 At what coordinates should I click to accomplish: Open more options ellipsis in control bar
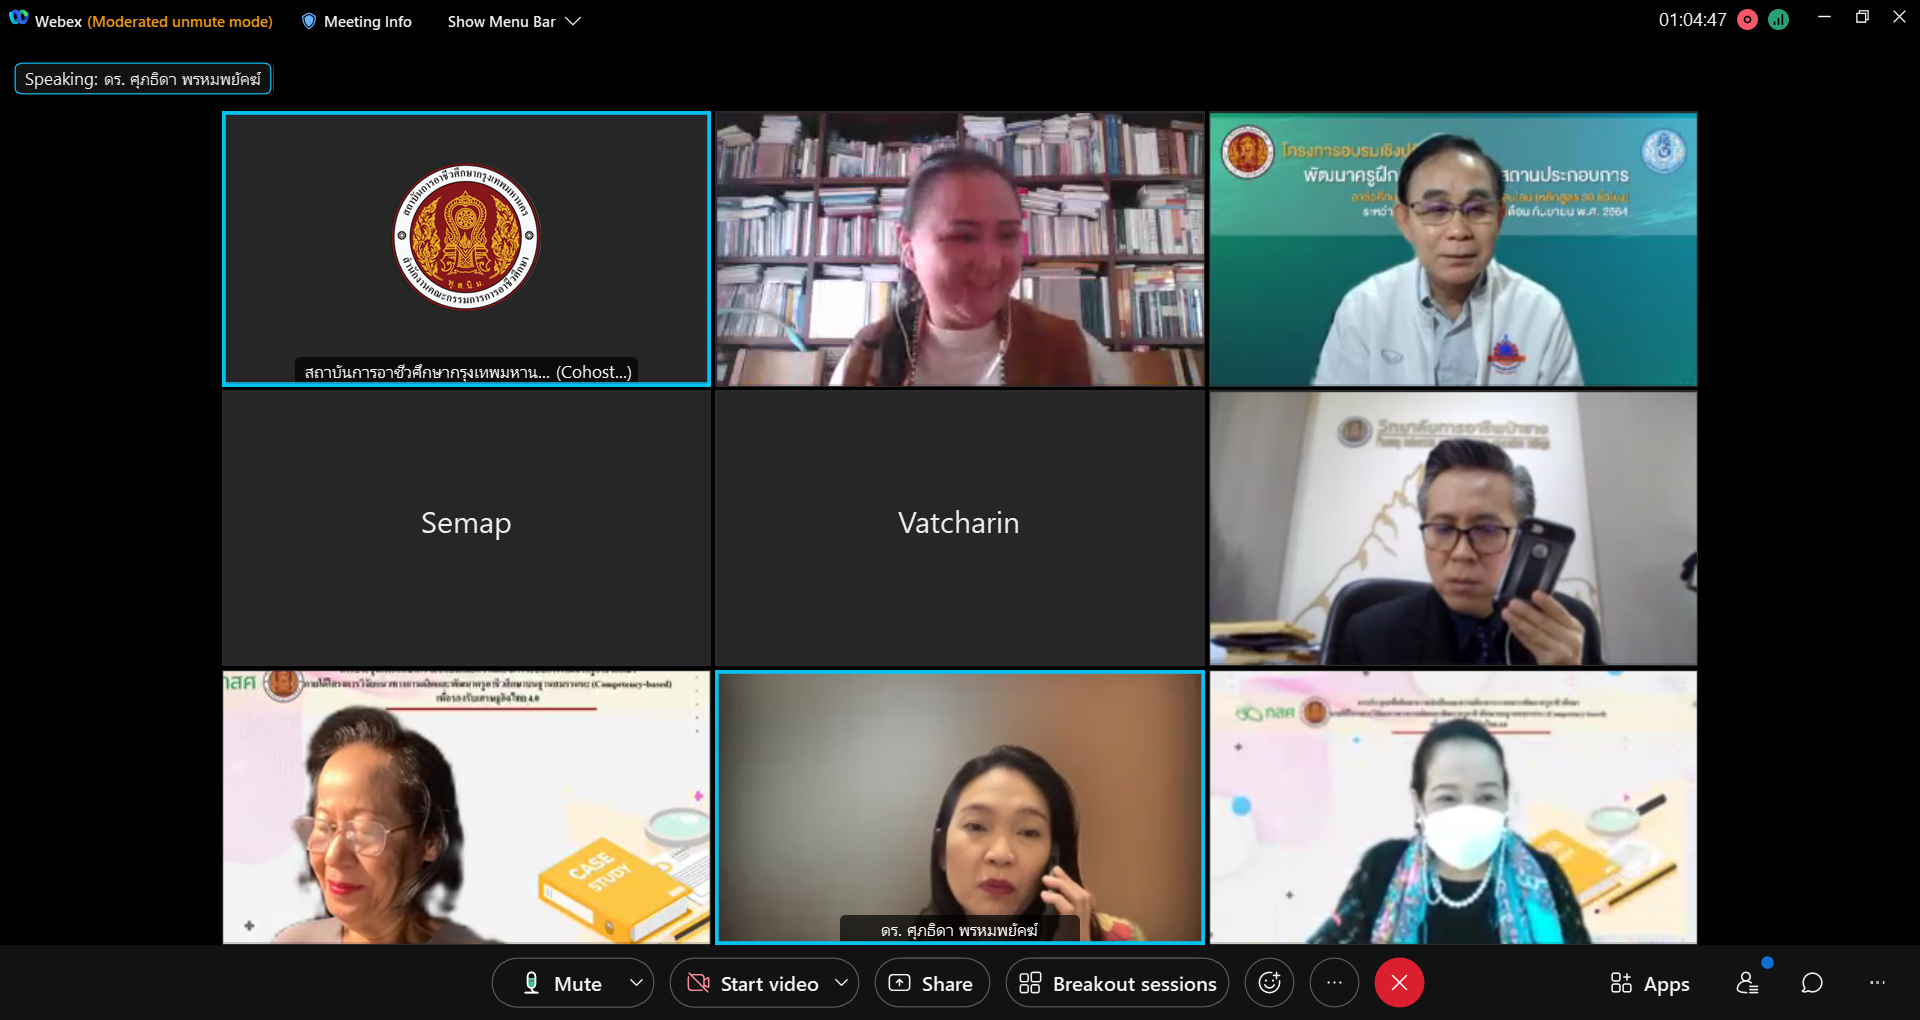pos(1334,983)
